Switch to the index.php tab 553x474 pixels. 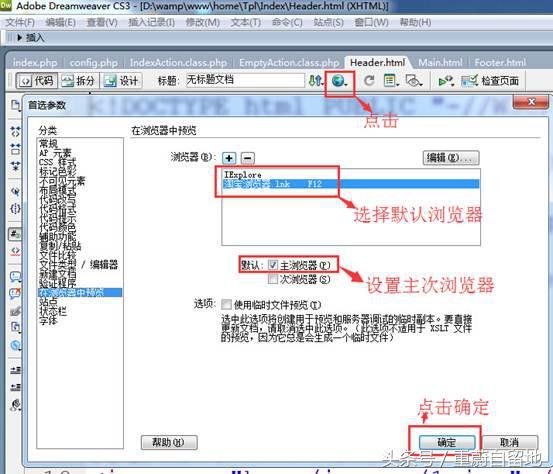[x=35, y=63]
